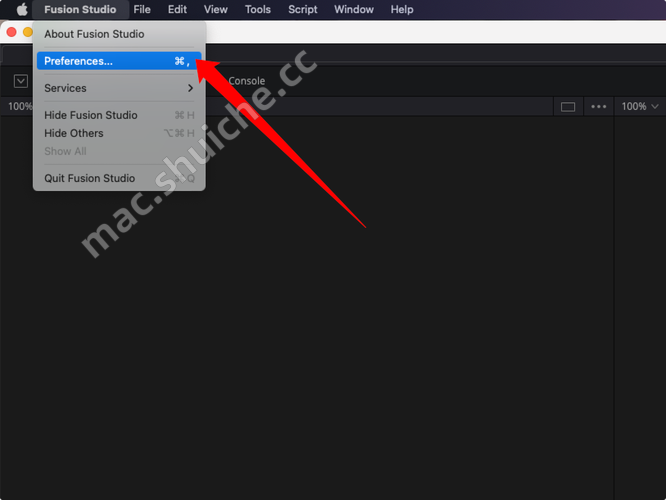This screenshot has height=500, width=666.
Task: Open the Window menu
Action: click(x=353, y=9)
